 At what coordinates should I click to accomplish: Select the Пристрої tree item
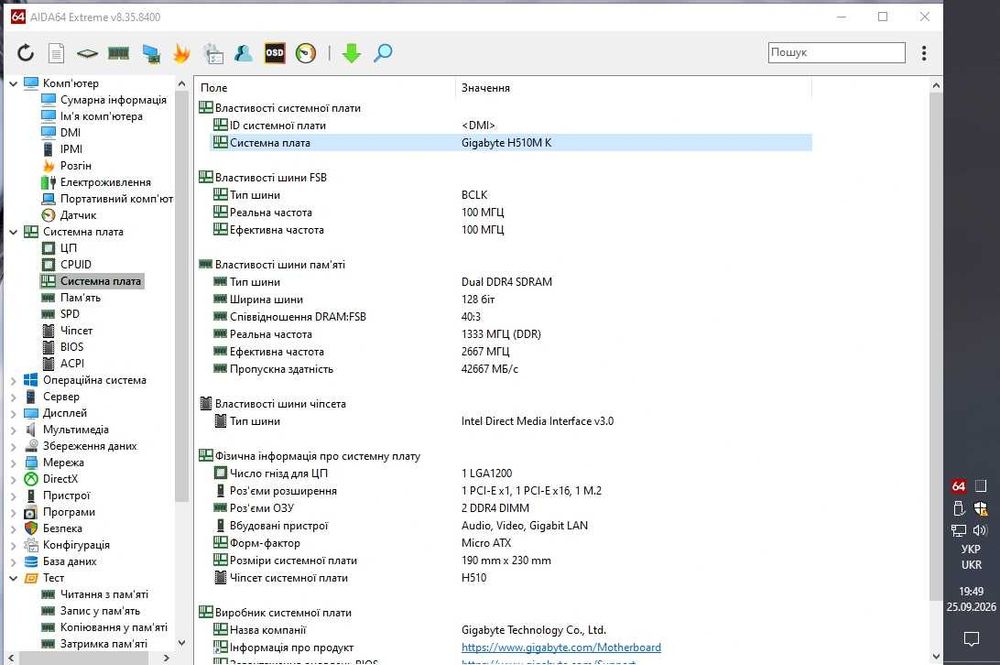pyautogui.click(x=66, y=495)
